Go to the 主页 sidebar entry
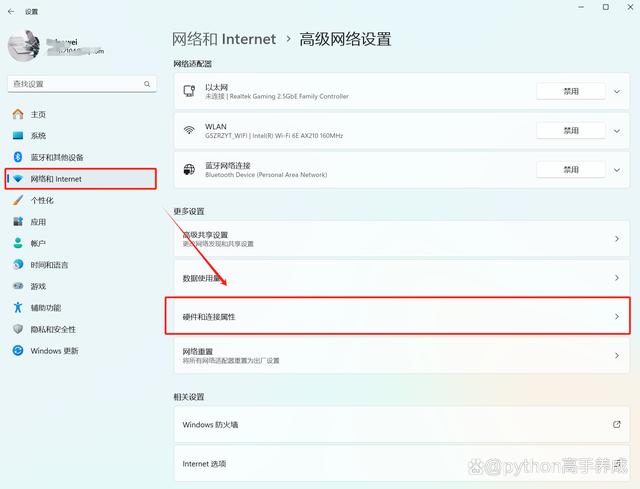640x489 pixels. [x=81, y=114]
